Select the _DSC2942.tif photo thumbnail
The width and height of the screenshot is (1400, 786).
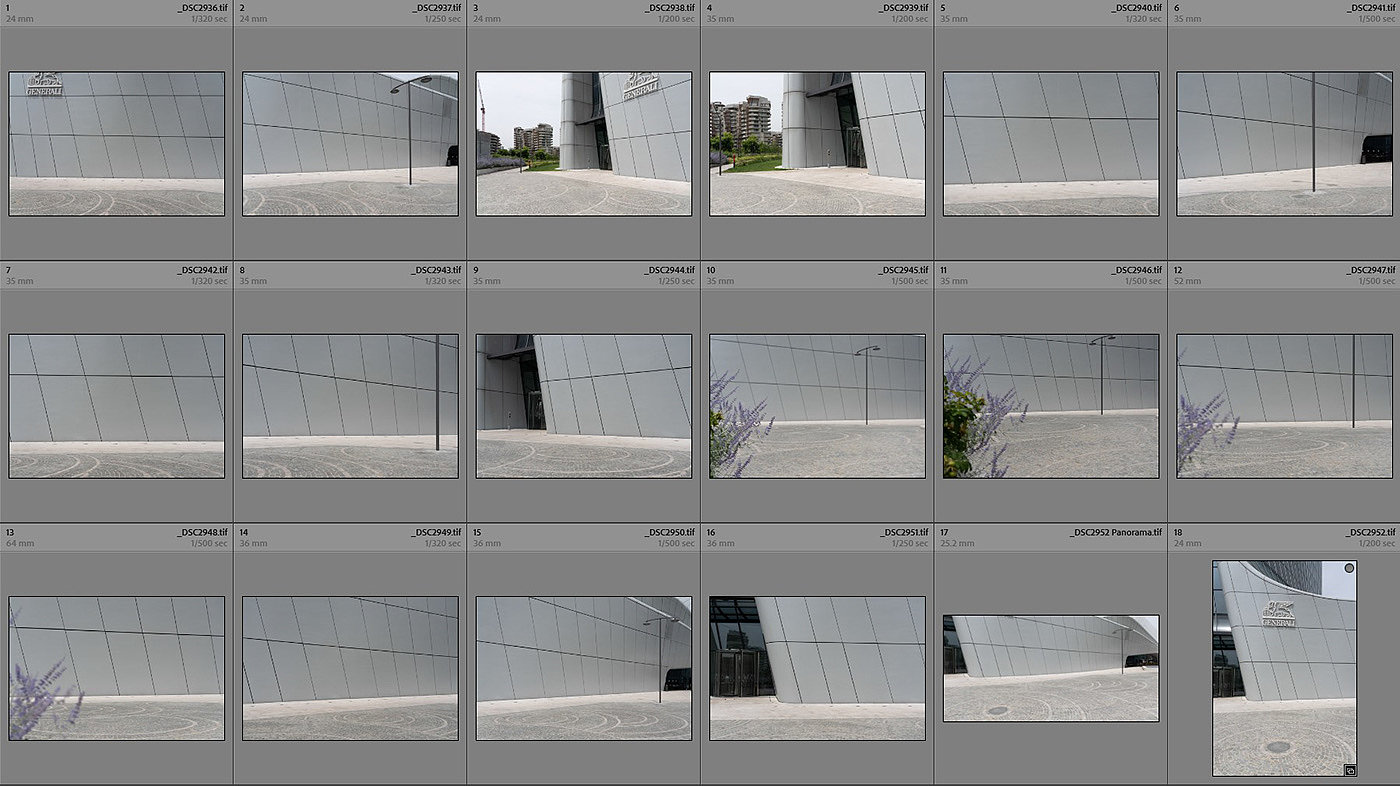tap(116, 406)
